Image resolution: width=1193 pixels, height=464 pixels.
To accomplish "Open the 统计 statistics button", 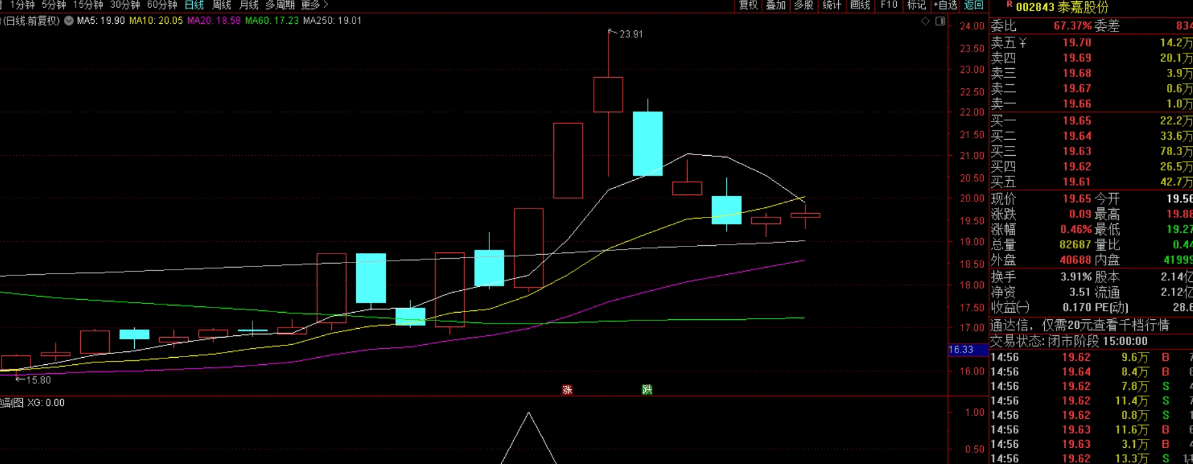I will [x=832, y=5].
